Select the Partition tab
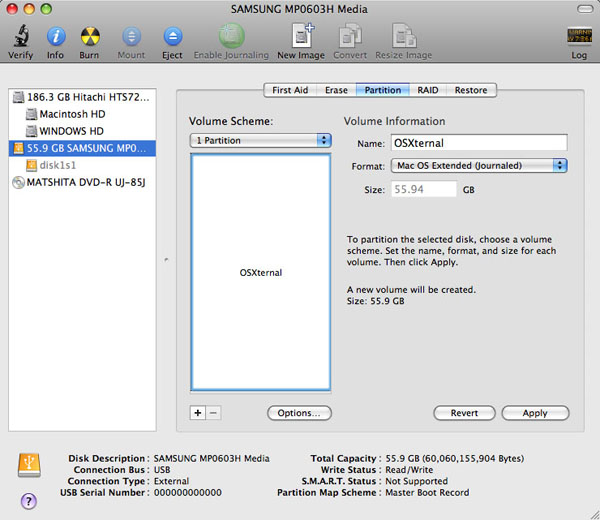The width and height of the screenshot is (600, 520). [383, 90]
